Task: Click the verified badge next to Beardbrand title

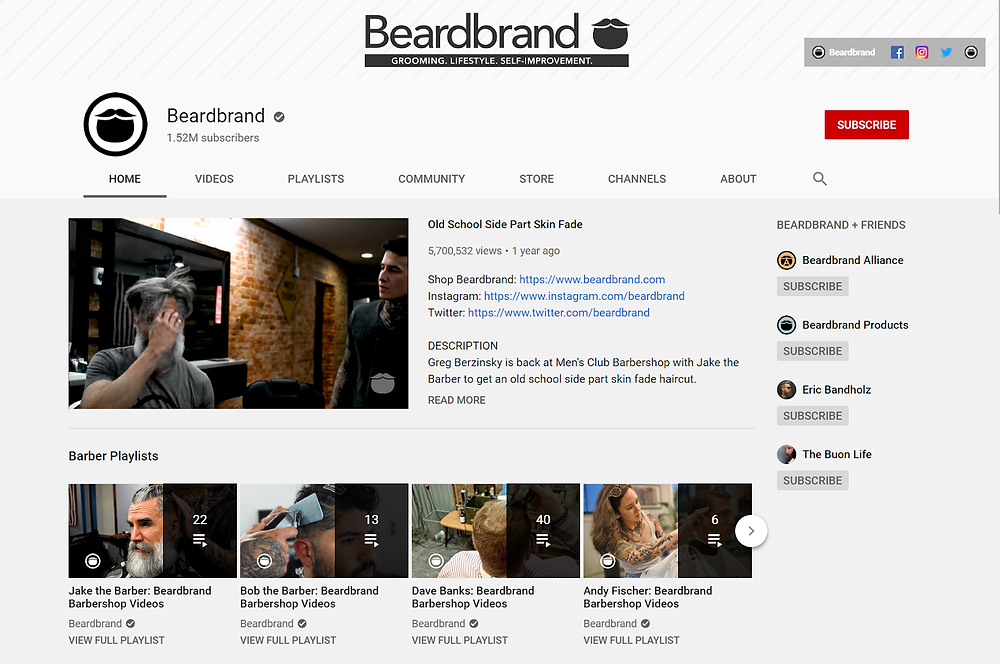Action: pyautogui.click(x=279, y=117)
